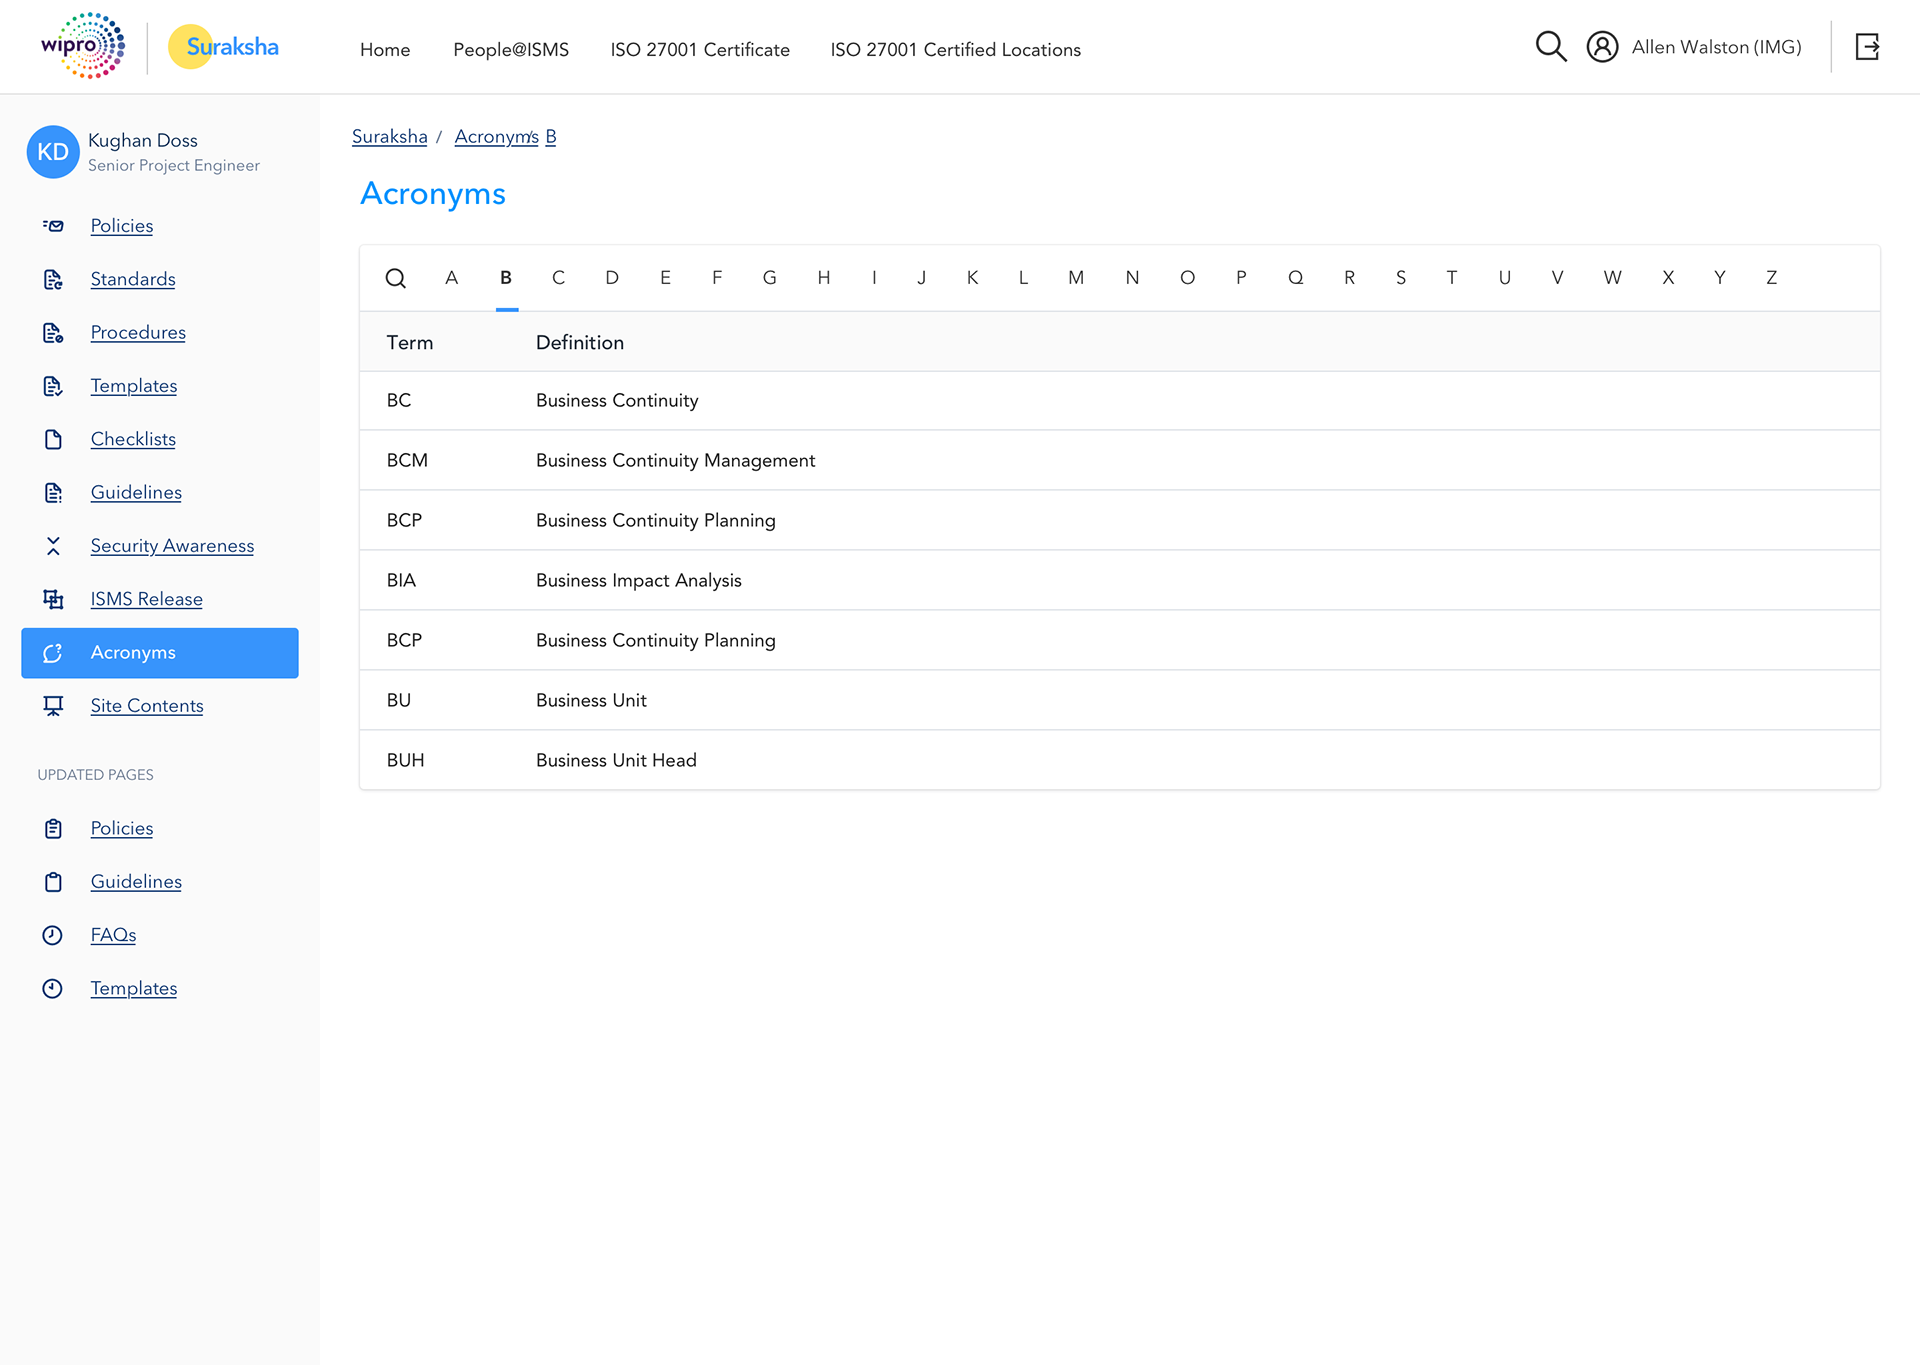Click the Security Awareness sidebar icon

tap(53, 546)
